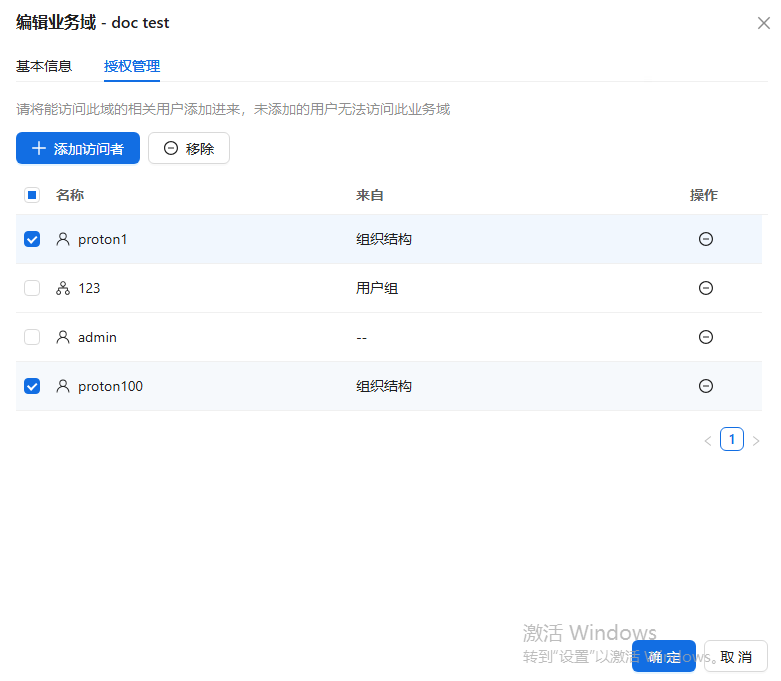Select the 授权管理 tab

click(x=132, y=67)
